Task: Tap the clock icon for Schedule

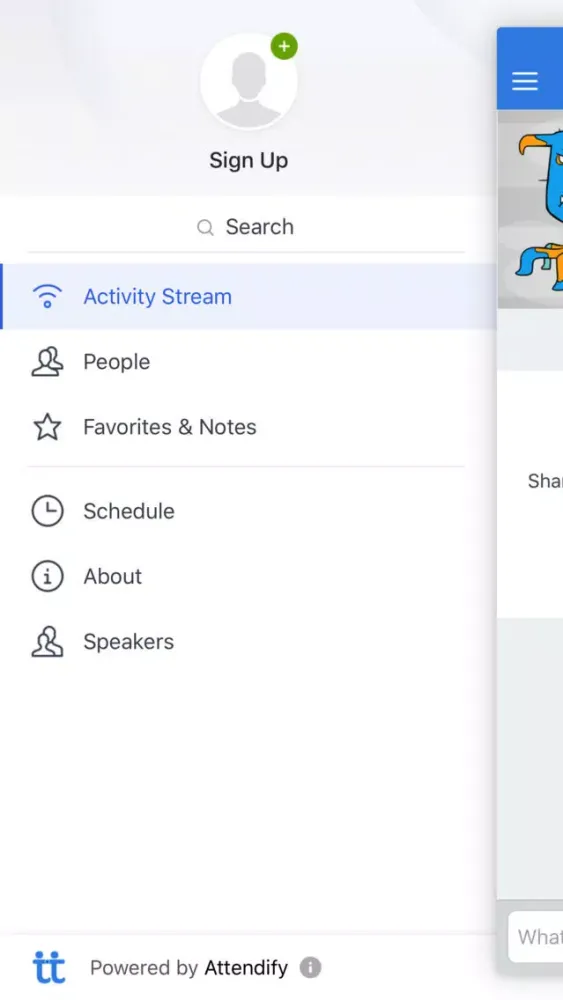Action: click(47, 511)
